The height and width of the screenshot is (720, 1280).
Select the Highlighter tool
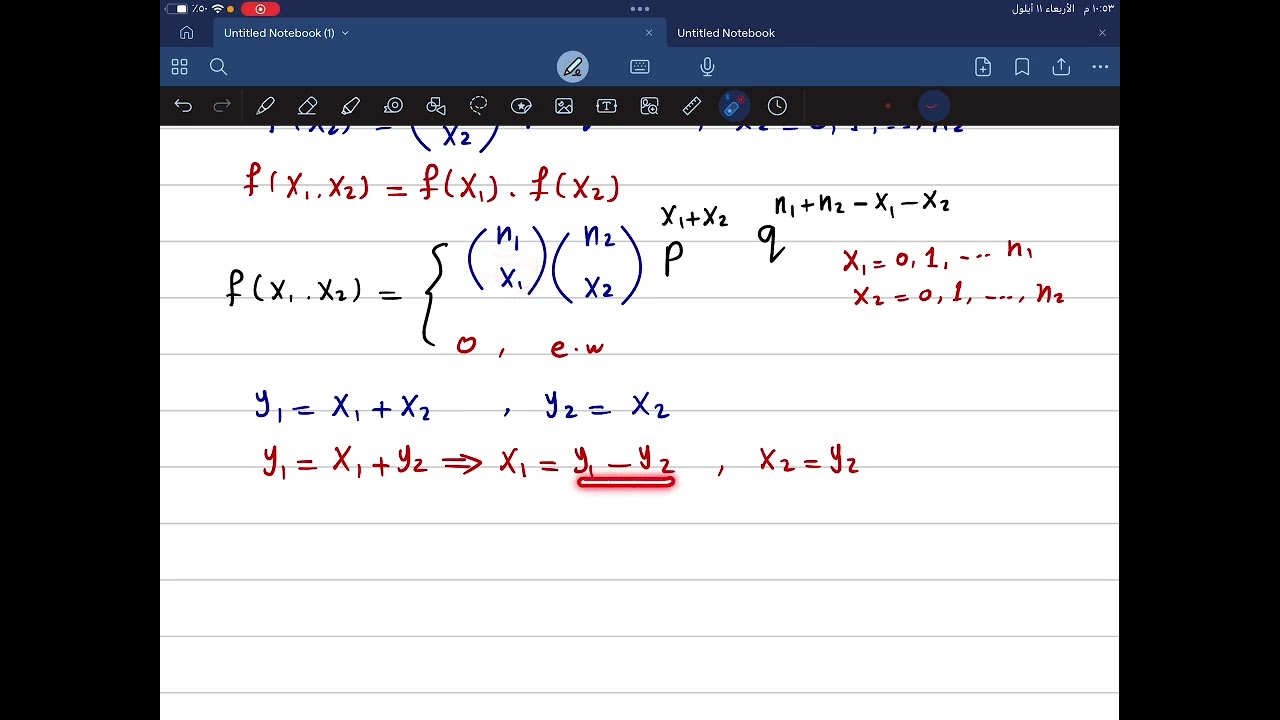click(350, 105)
